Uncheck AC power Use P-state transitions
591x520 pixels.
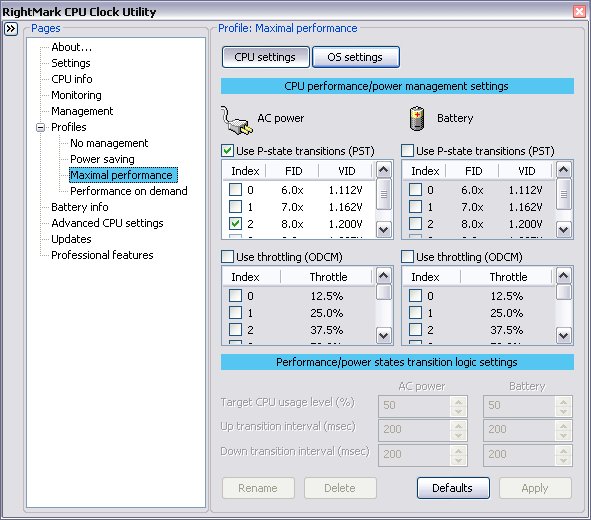(x=227, y=151)
